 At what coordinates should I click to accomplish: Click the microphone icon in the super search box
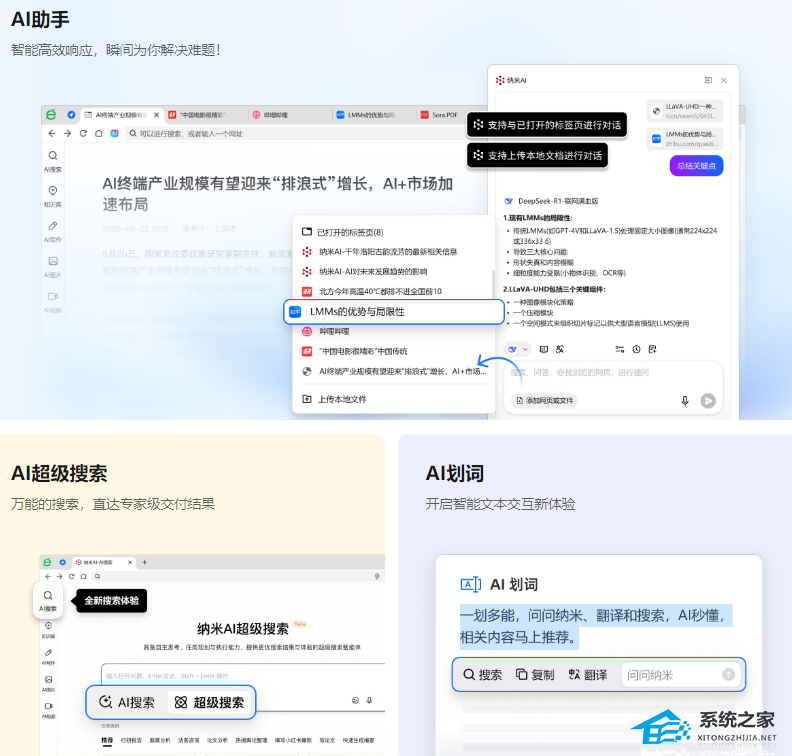click(369, 700)
